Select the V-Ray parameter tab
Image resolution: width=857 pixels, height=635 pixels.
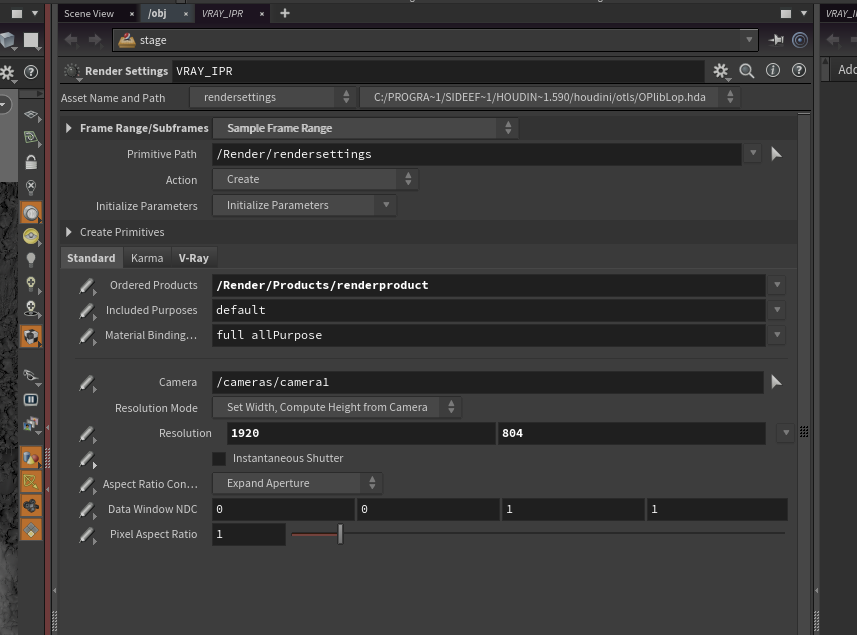click(x=193, y=258)
